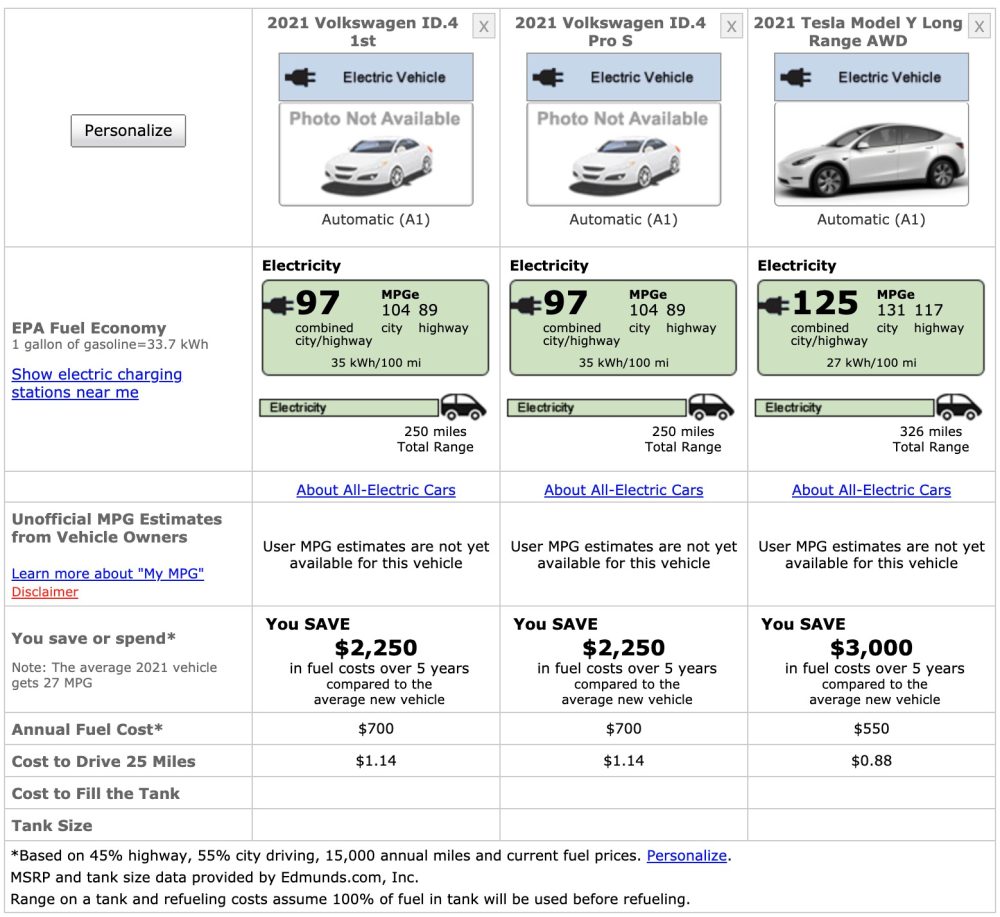The width and height of the screenshot is (1000, 917).
Task: Click the plug icon beside Tesla's 125 MPGe
Action: click(x=774, y=304)
